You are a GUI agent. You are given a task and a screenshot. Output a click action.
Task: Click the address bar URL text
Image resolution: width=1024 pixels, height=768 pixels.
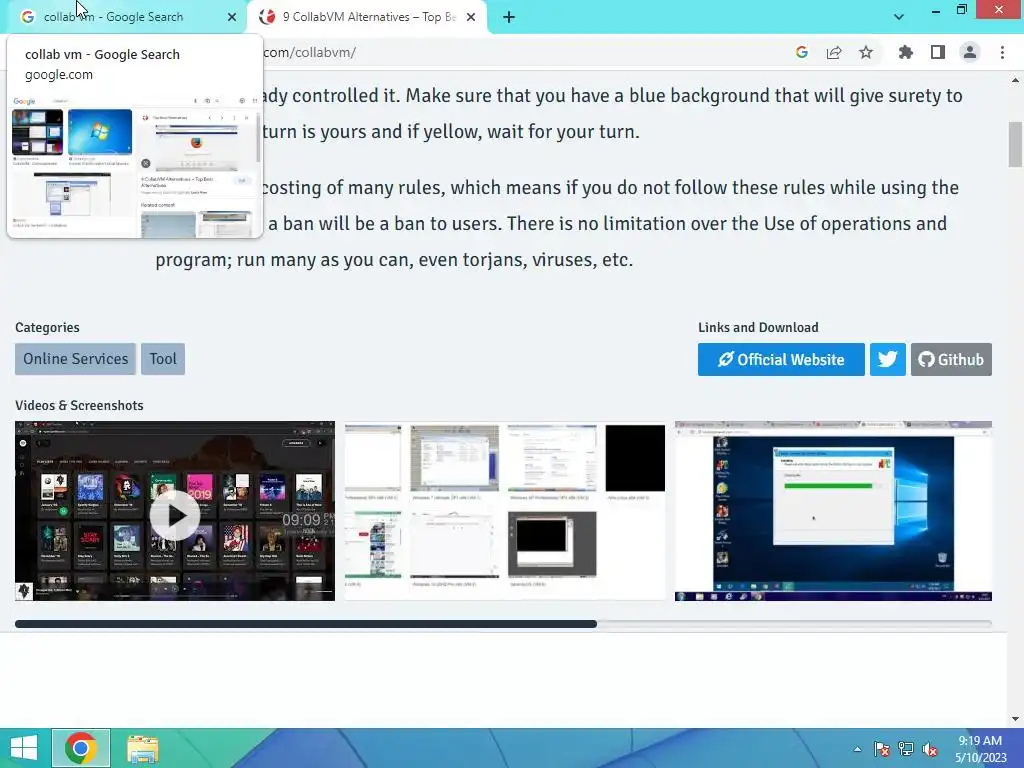pyautogui.click(x=310, y=52)
